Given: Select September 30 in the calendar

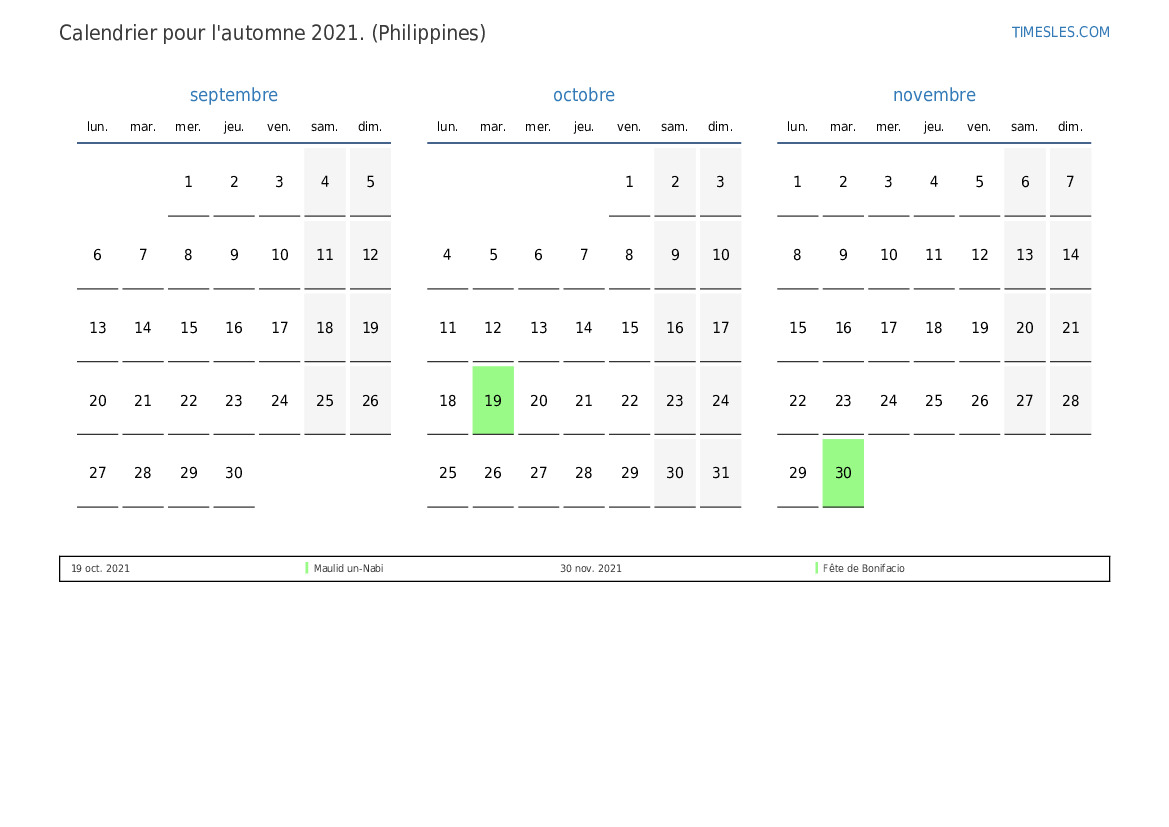Looking at the screenshot, I should point(234,473).
